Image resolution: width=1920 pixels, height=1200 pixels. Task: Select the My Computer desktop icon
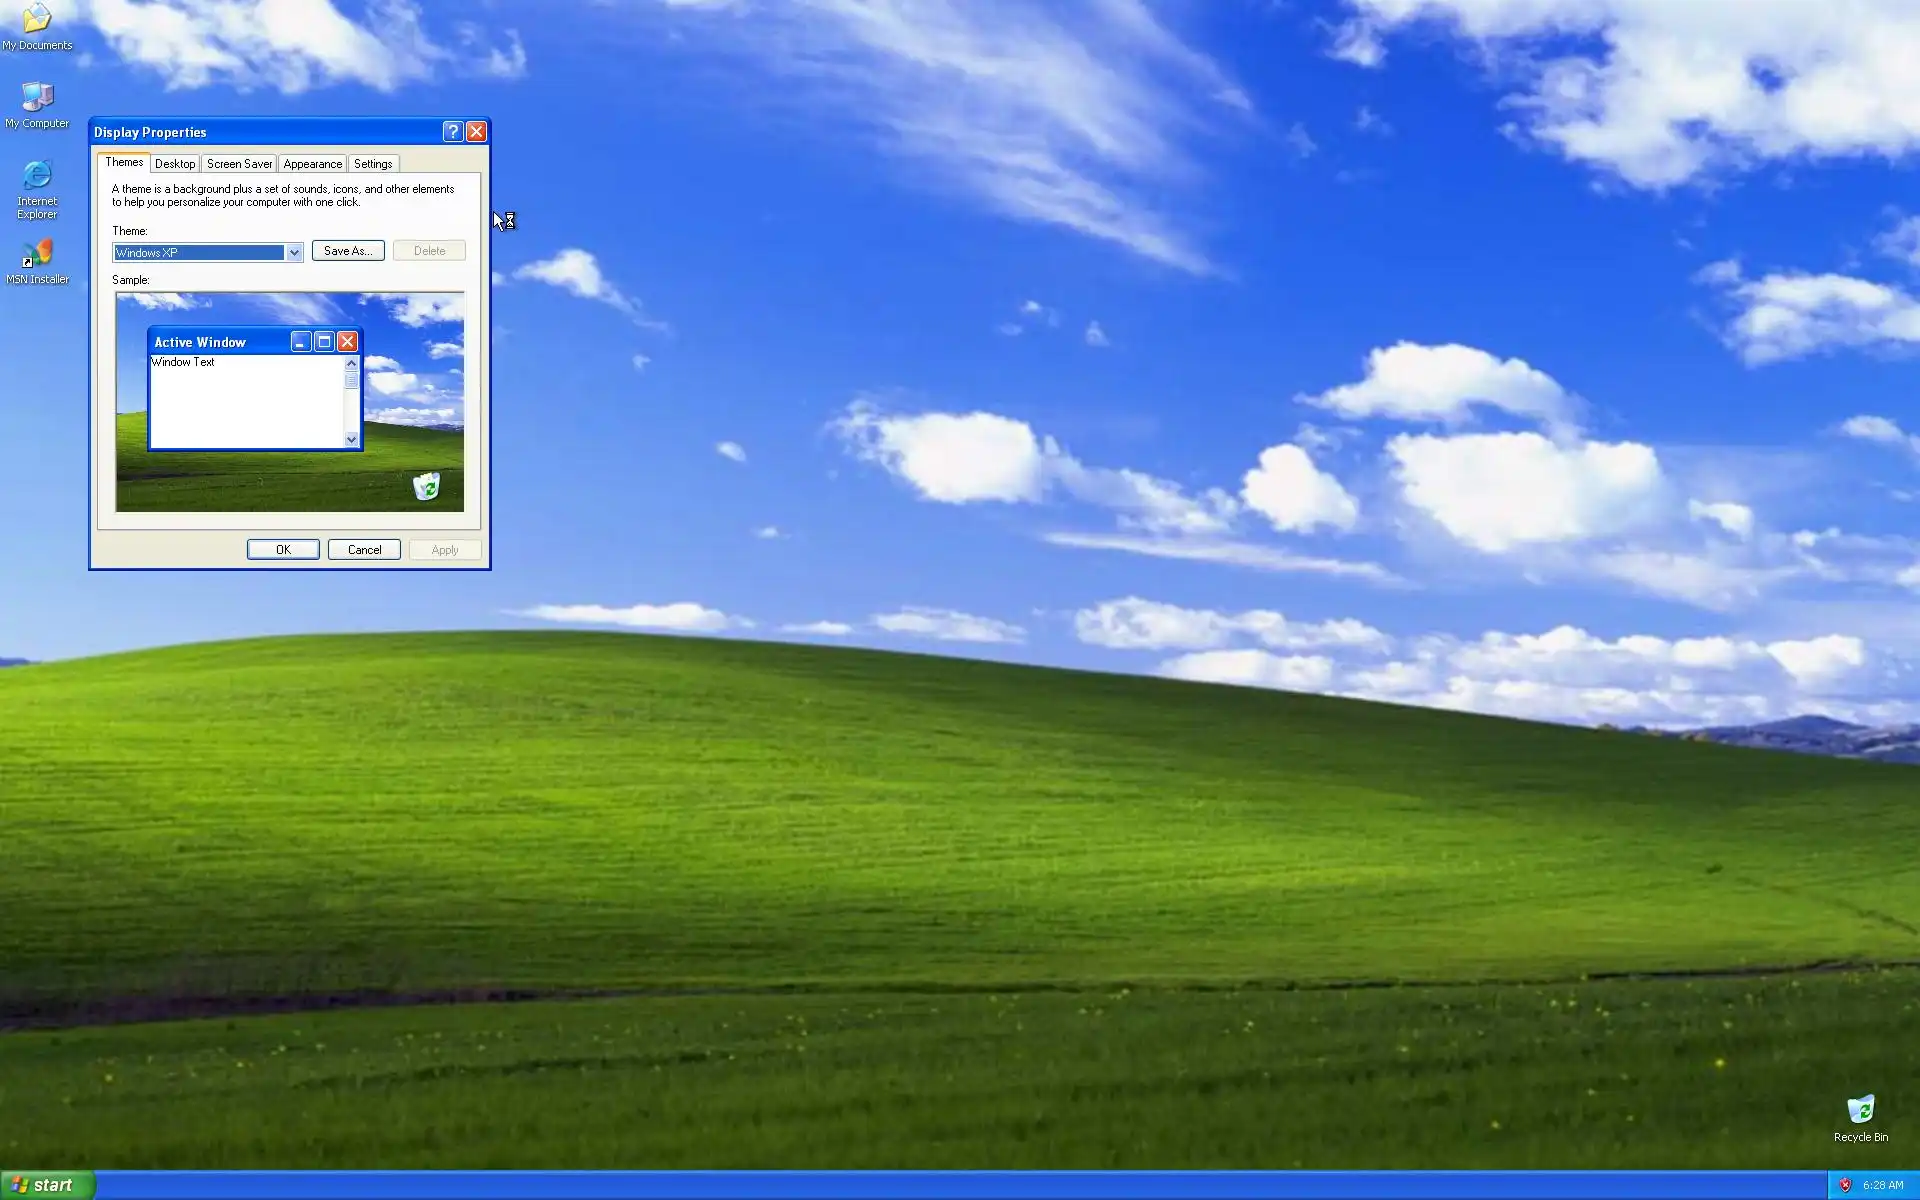click(x=37, y=98)
